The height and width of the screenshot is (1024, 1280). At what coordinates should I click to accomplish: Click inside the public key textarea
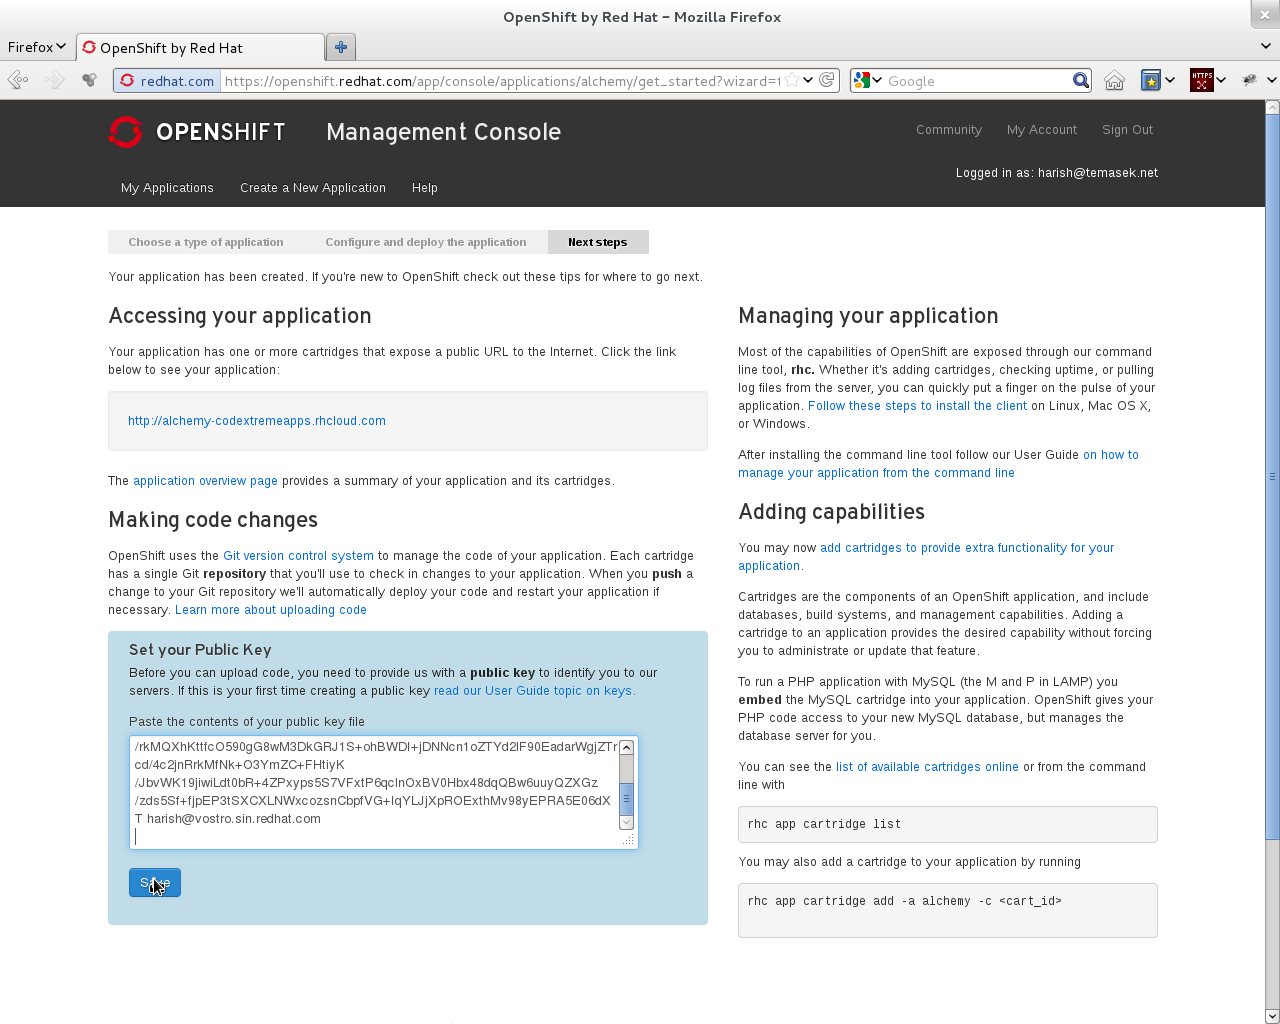(x=375, y=792)
